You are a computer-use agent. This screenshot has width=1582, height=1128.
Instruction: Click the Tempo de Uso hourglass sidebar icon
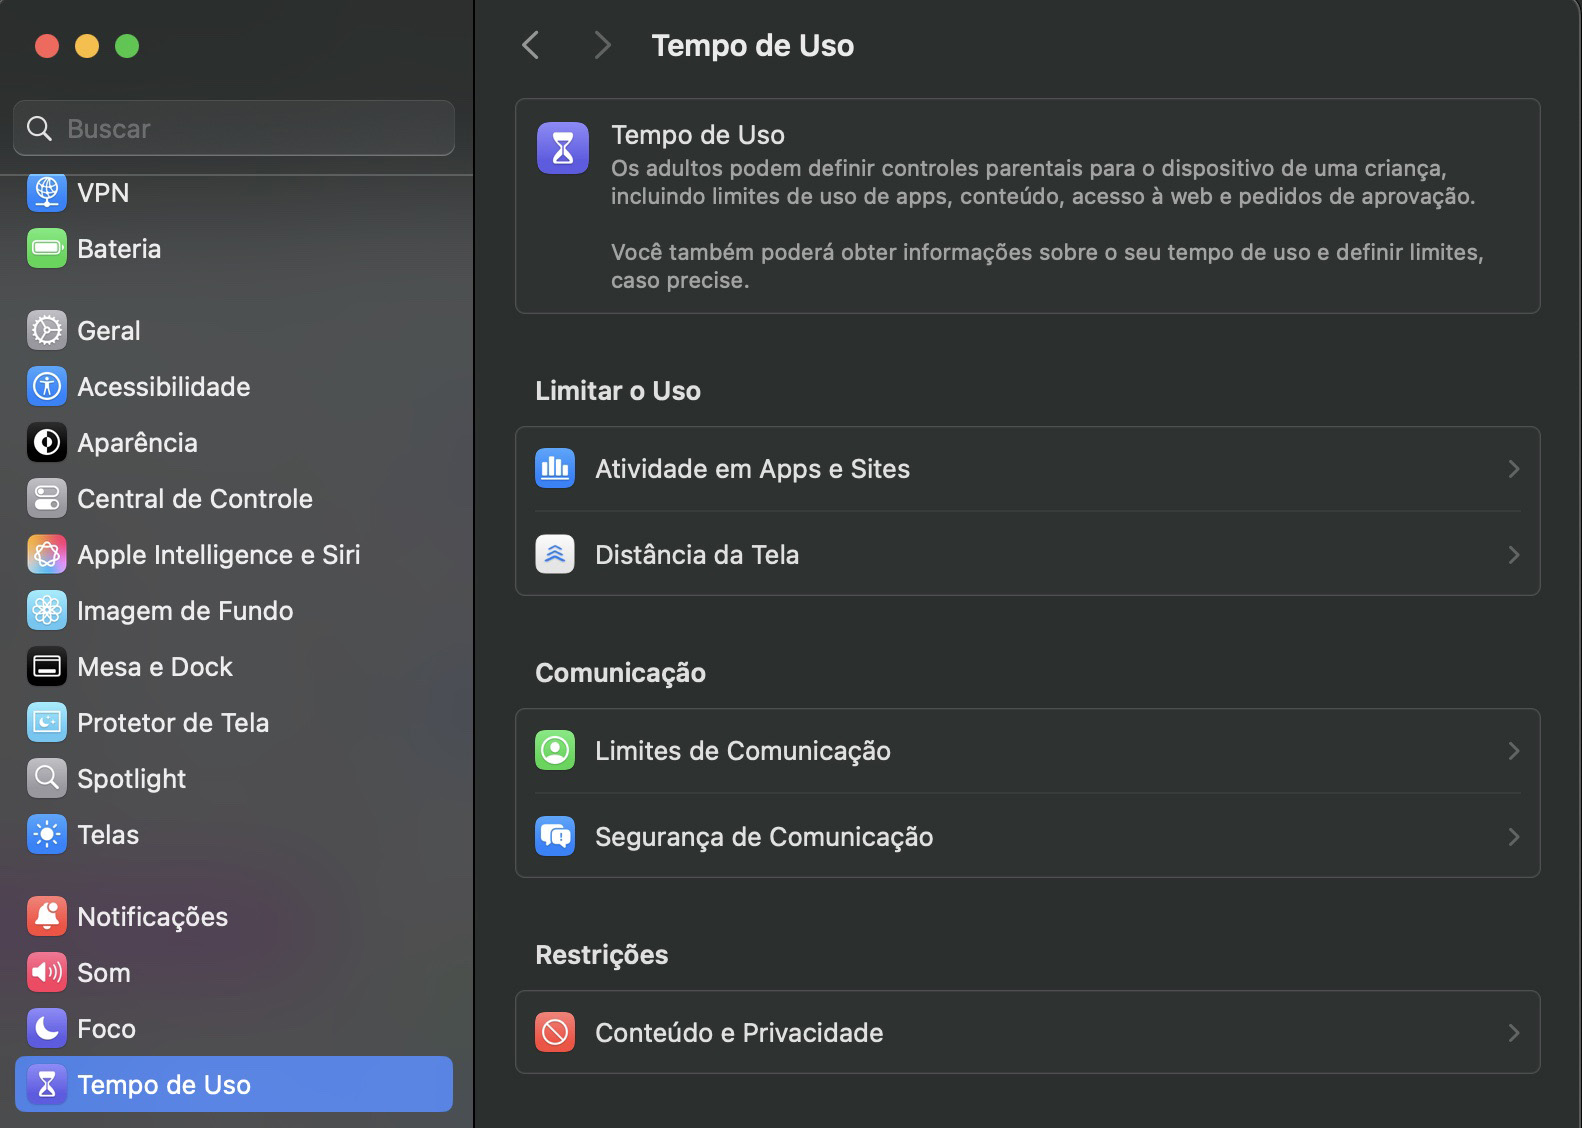[x=47, y=1084]
